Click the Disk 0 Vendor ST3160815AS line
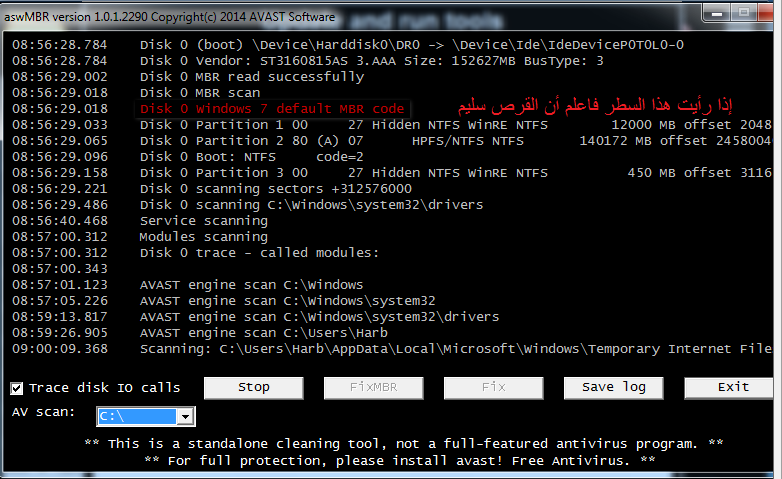Viewport: 782px width, 479px height. (x=370, y=61)
